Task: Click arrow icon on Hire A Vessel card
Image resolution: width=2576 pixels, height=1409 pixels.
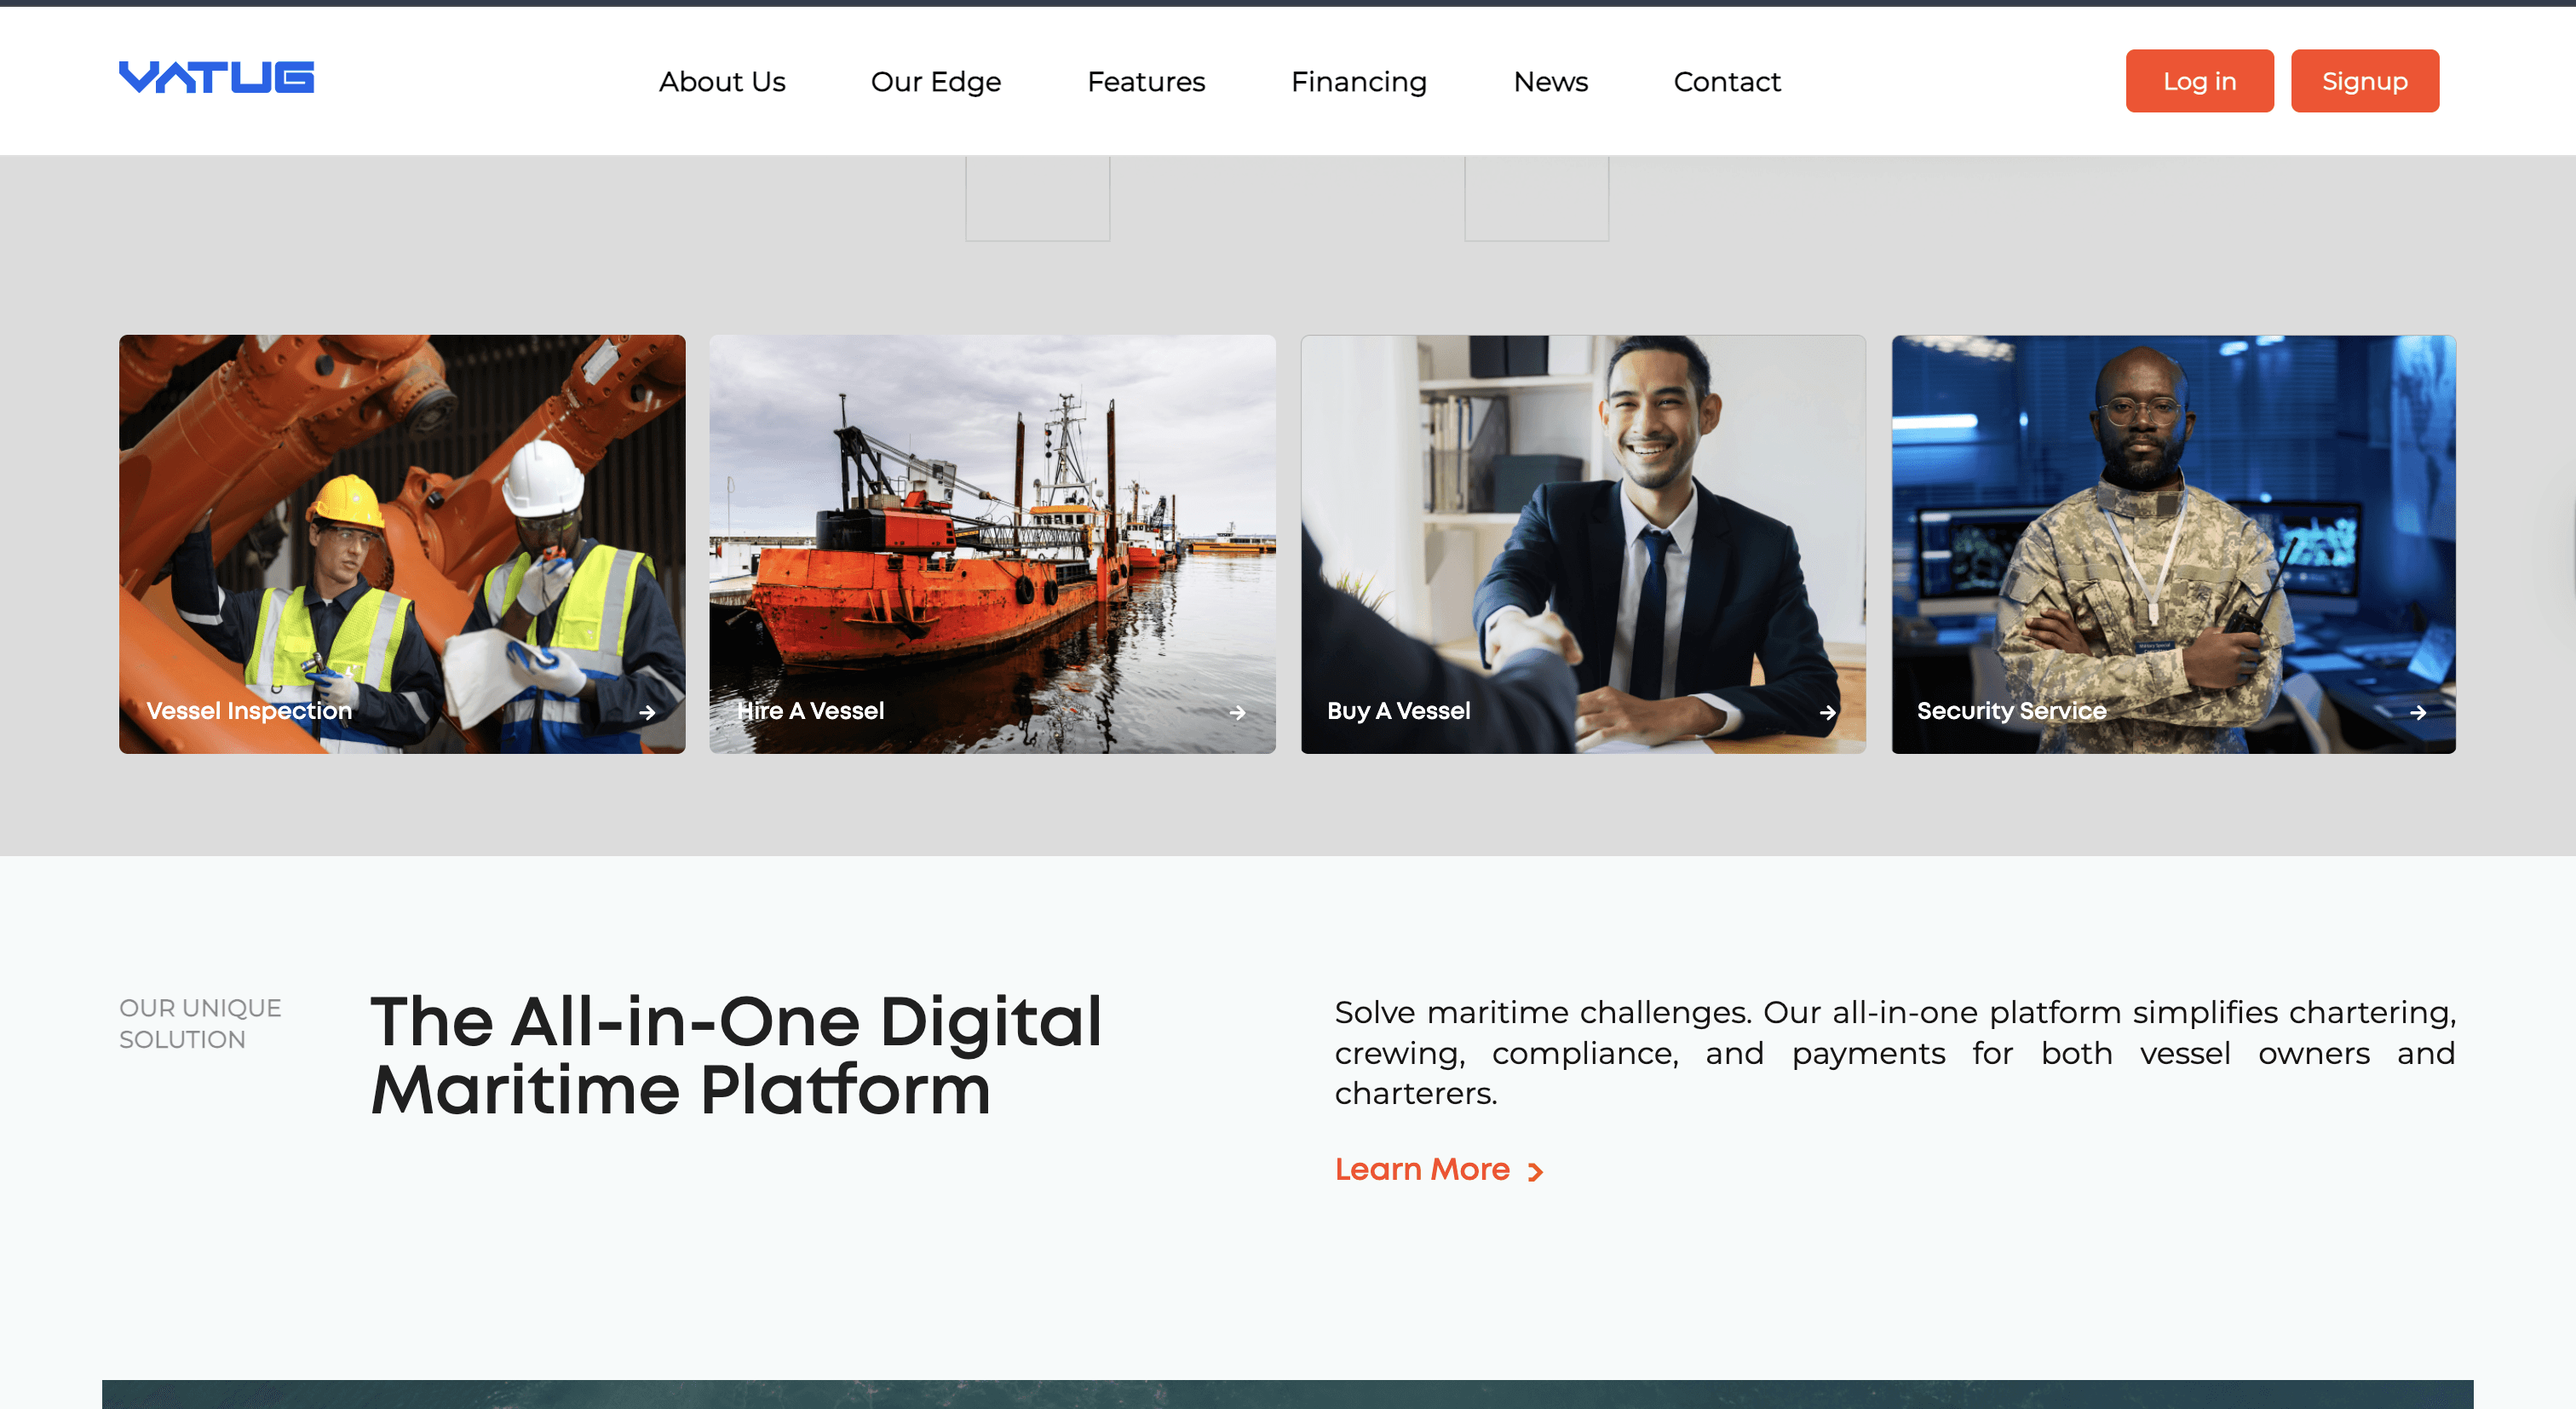Action: [1237, 712]
